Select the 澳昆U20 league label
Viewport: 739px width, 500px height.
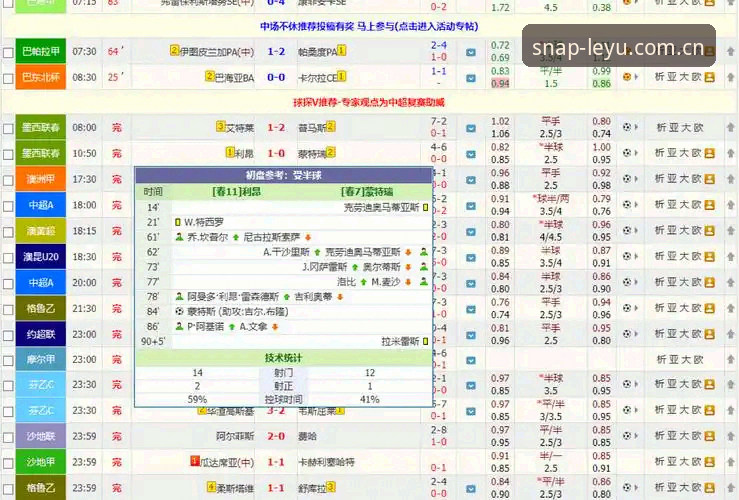coord(41,257)
